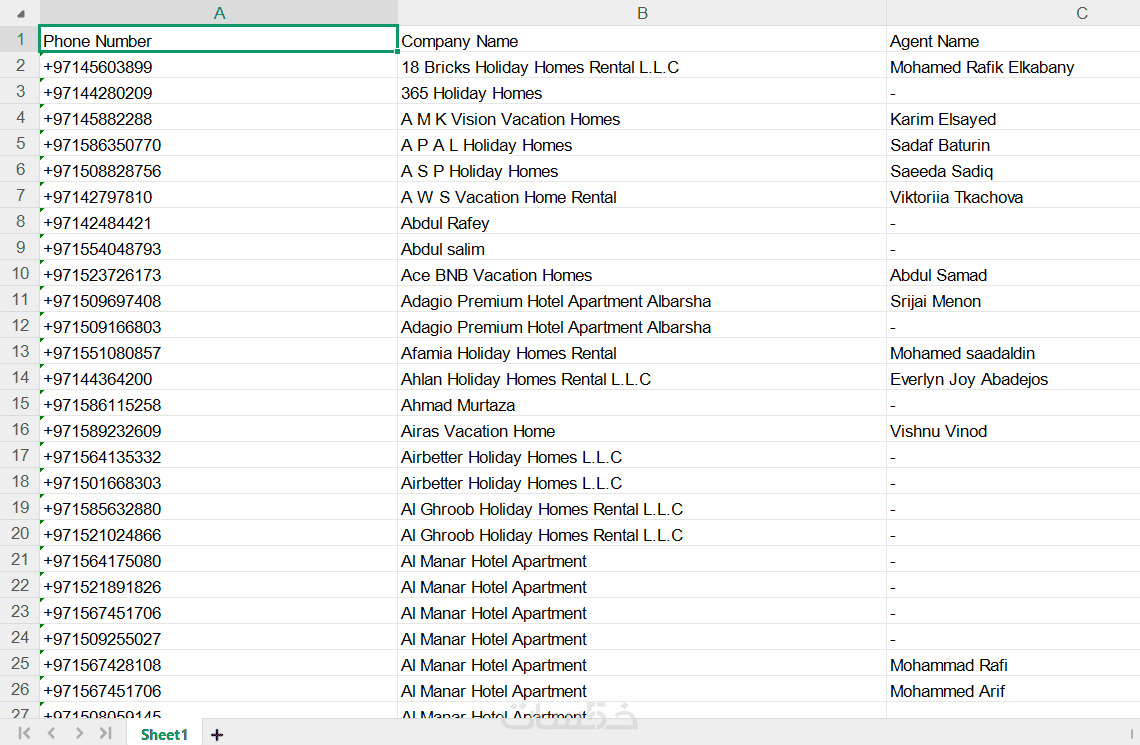
Task: Click the Phone Number header cell
Action: click(219, 41)
